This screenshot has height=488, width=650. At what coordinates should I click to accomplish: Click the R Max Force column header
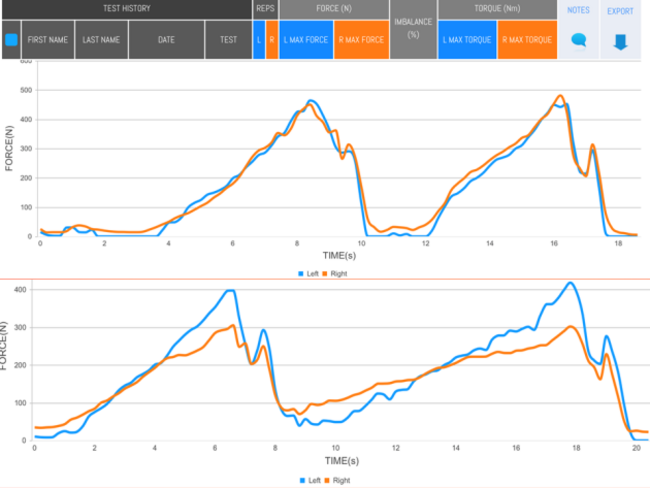click(361, 40)
